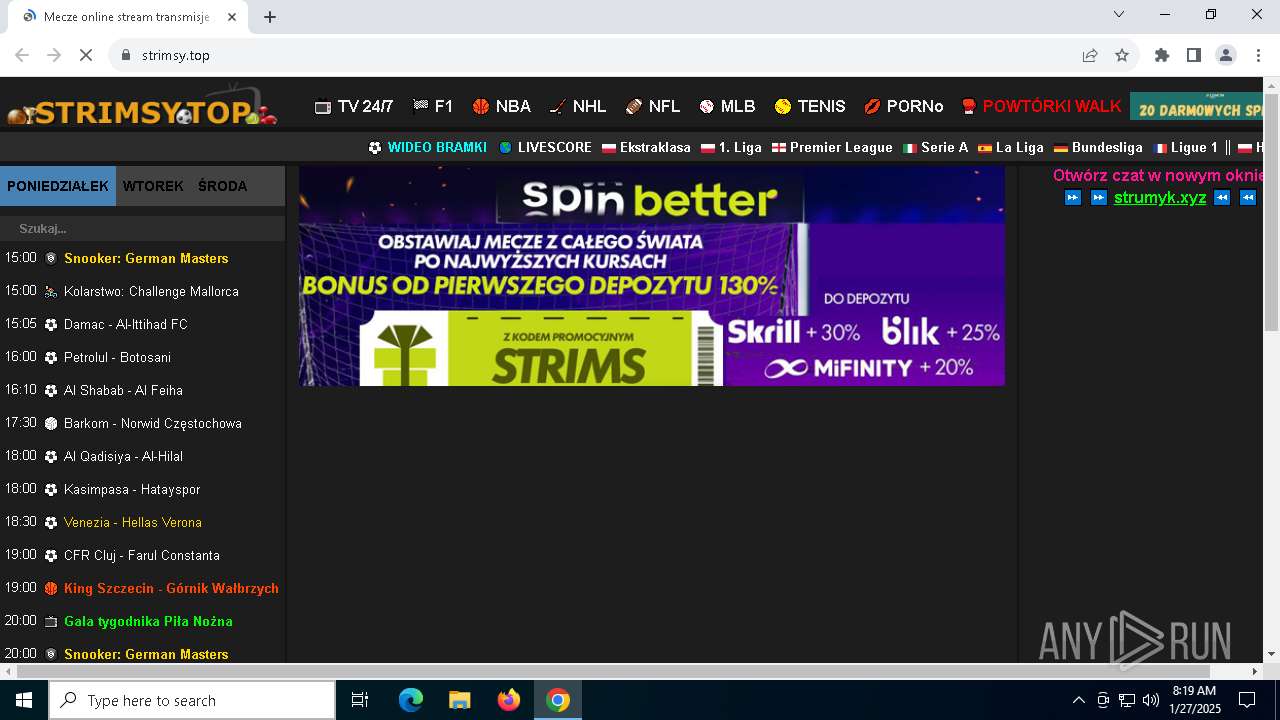The image size is (1280, 720).
Task: Open the TV 24/7 menu item
Action: [354, 106]
